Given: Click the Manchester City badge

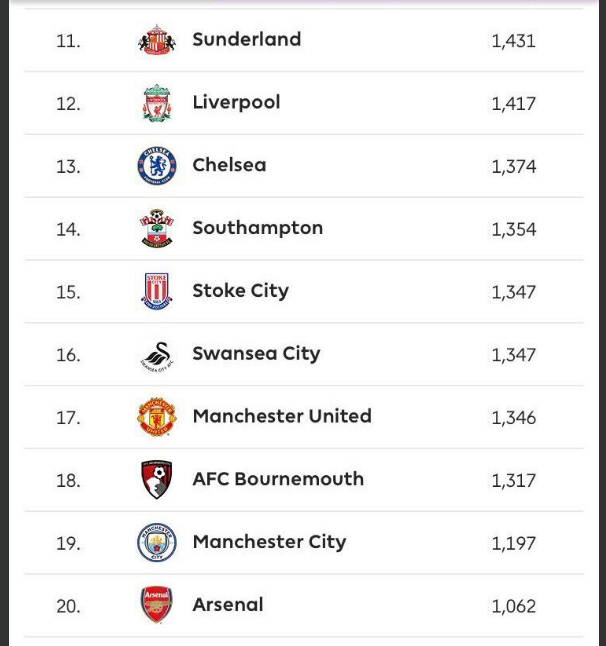Looking at the screenshot, I should (157, 543).
